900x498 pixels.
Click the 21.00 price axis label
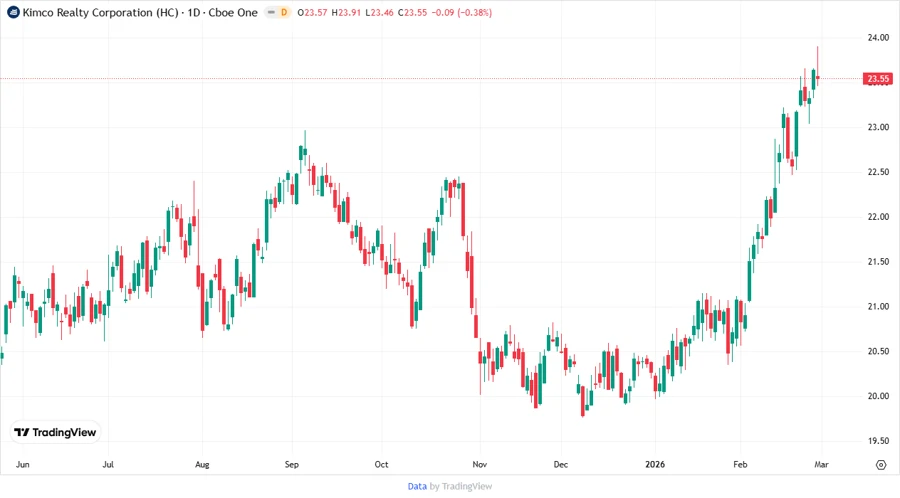pos(878,306)
